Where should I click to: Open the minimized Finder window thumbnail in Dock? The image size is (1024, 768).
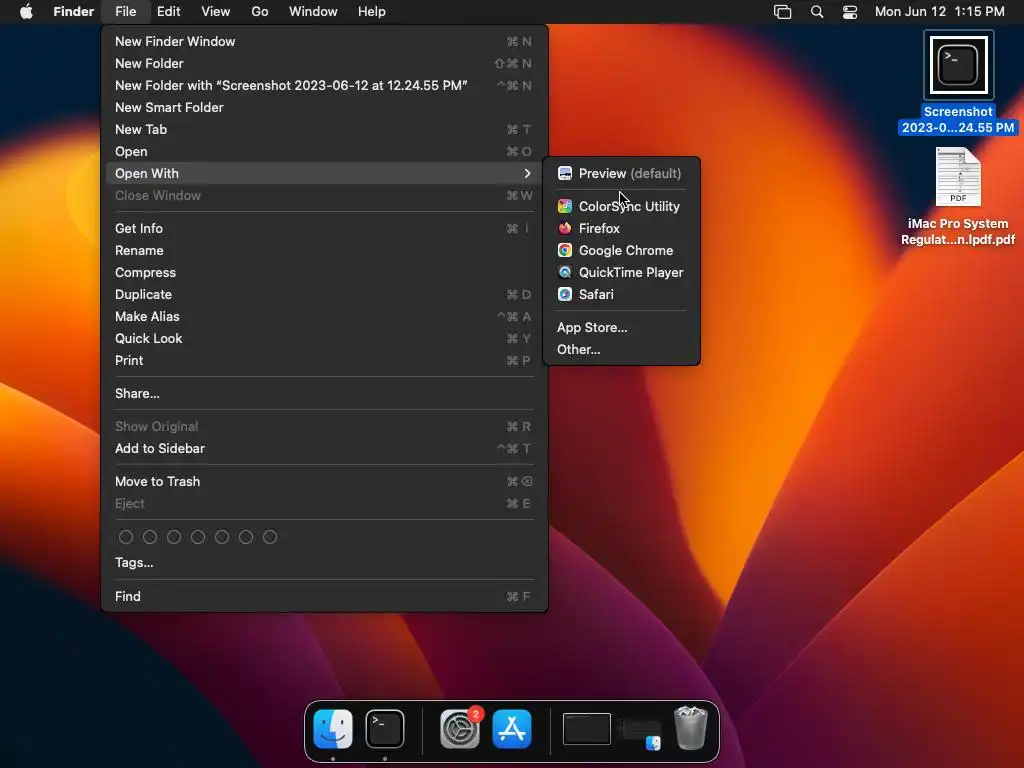point(640,733)
